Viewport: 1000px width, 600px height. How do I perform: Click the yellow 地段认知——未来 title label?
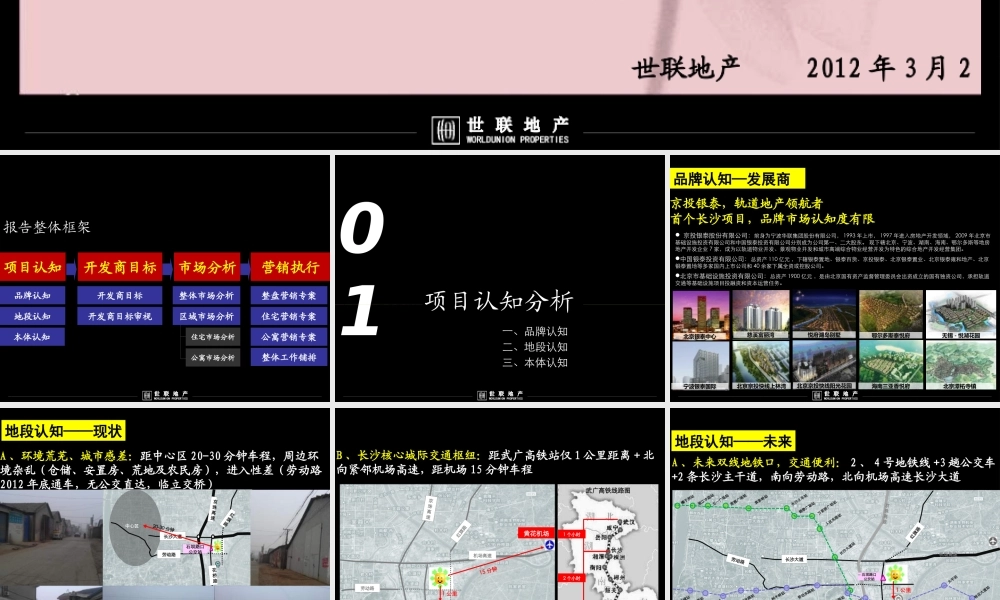point(733,441)
